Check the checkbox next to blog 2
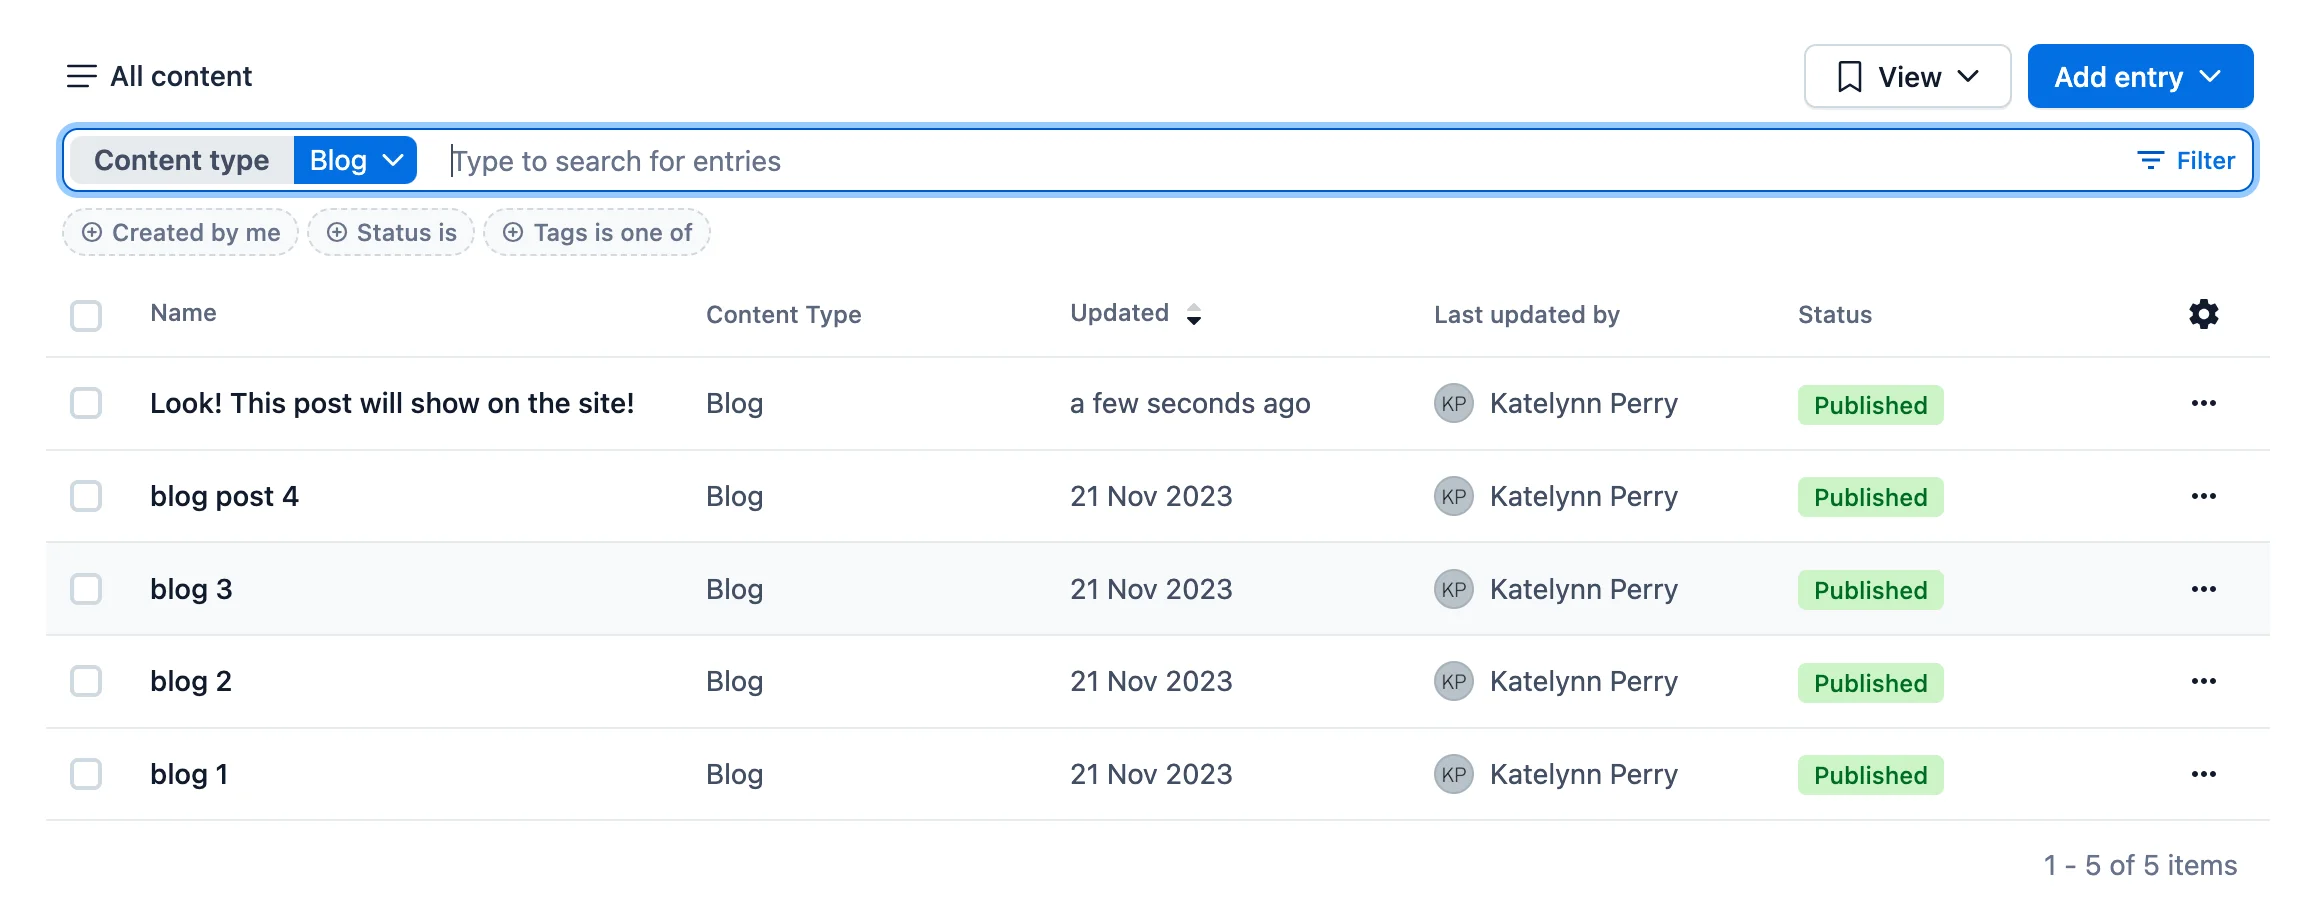The image size is (2318, 908). 86,681
